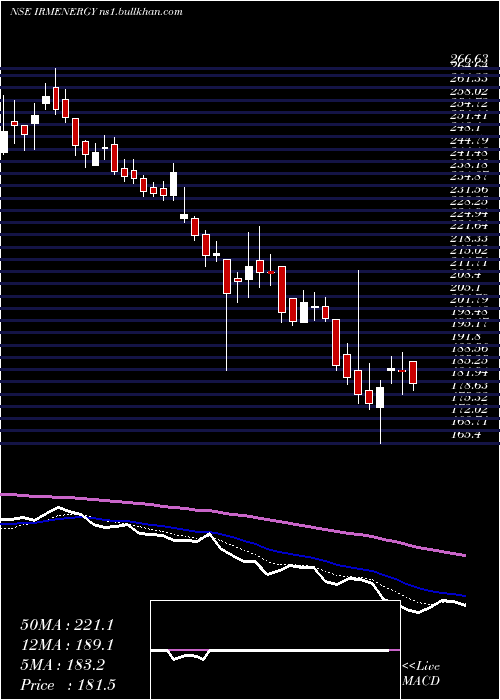Click the 258.02 price axis label
The height and width of the screenshot is (700, 500).
point(468,91)
